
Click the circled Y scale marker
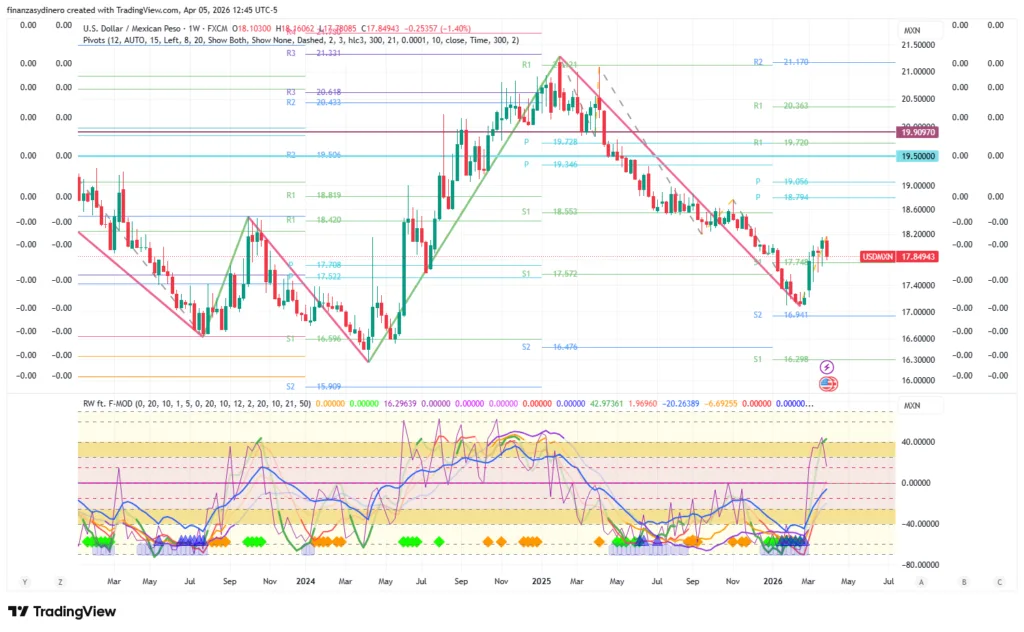(x=24, y=581)
